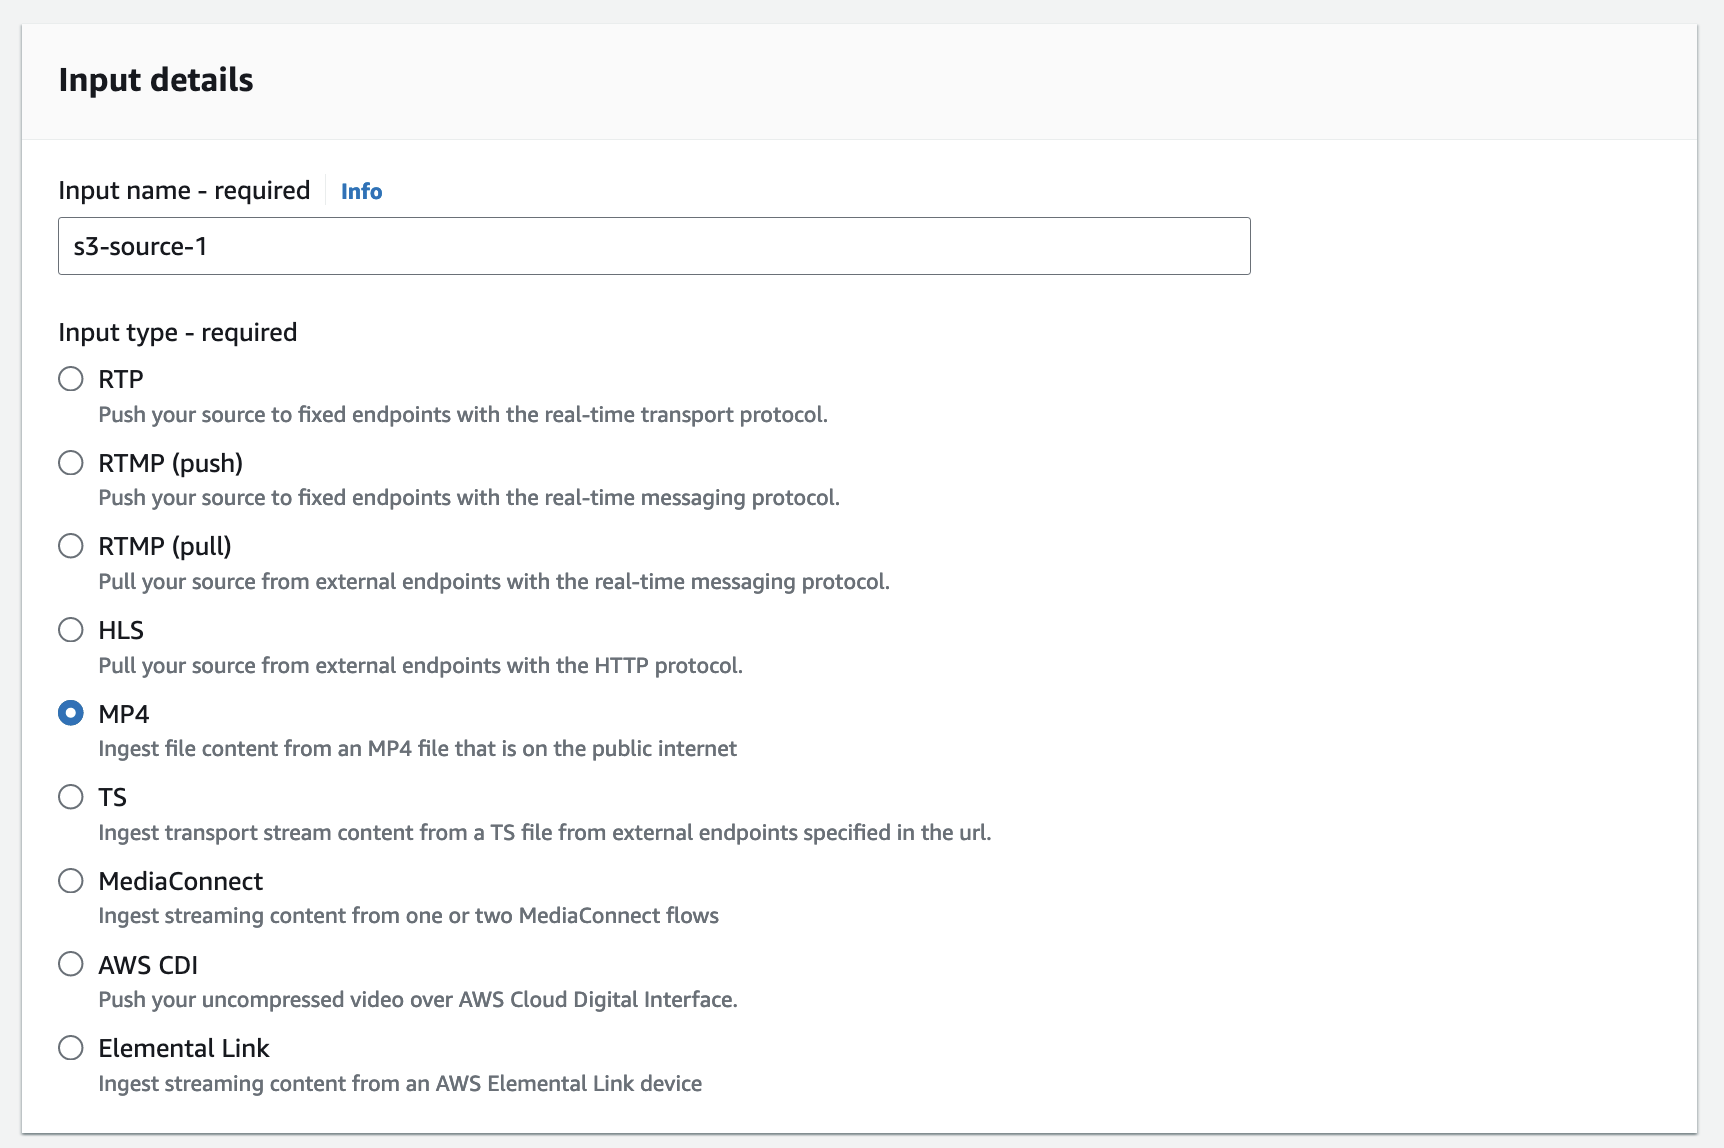Click the selected MP4 radio button
The image size is (1724, 1148).
pyautogui.click(x=71, y=713)
